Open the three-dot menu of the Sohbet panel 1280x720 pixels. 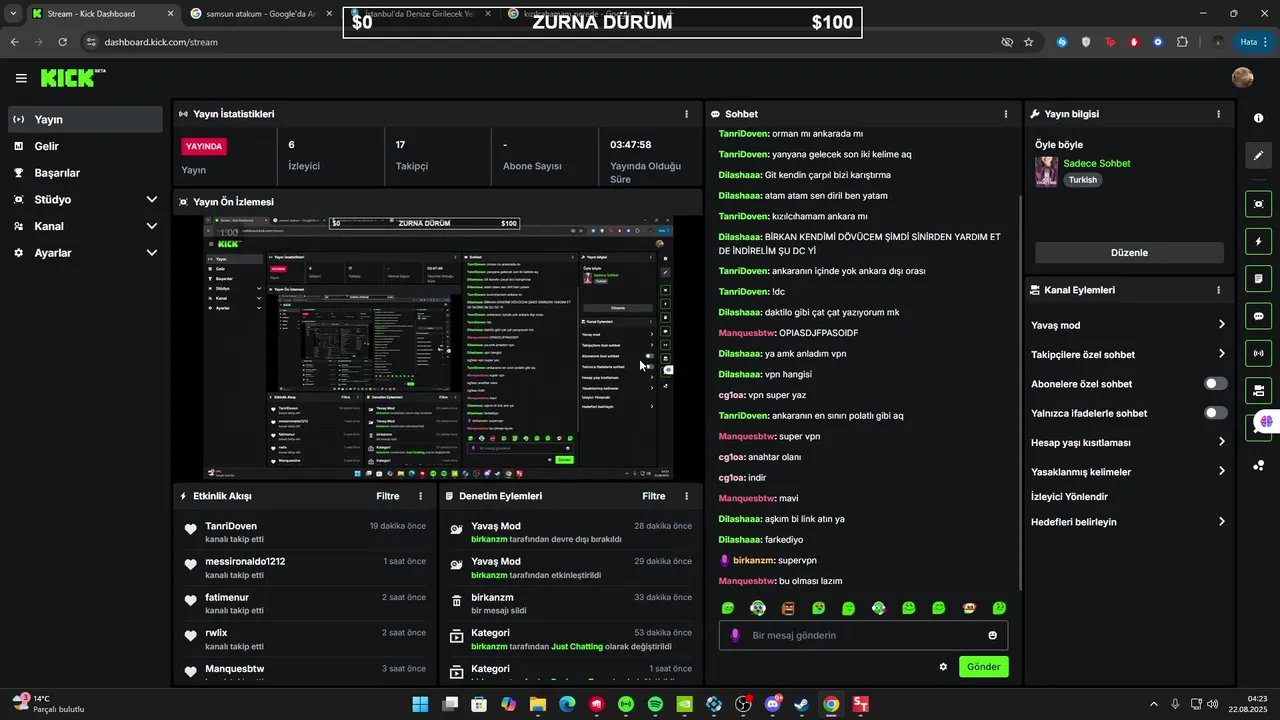pos(1006,114)
